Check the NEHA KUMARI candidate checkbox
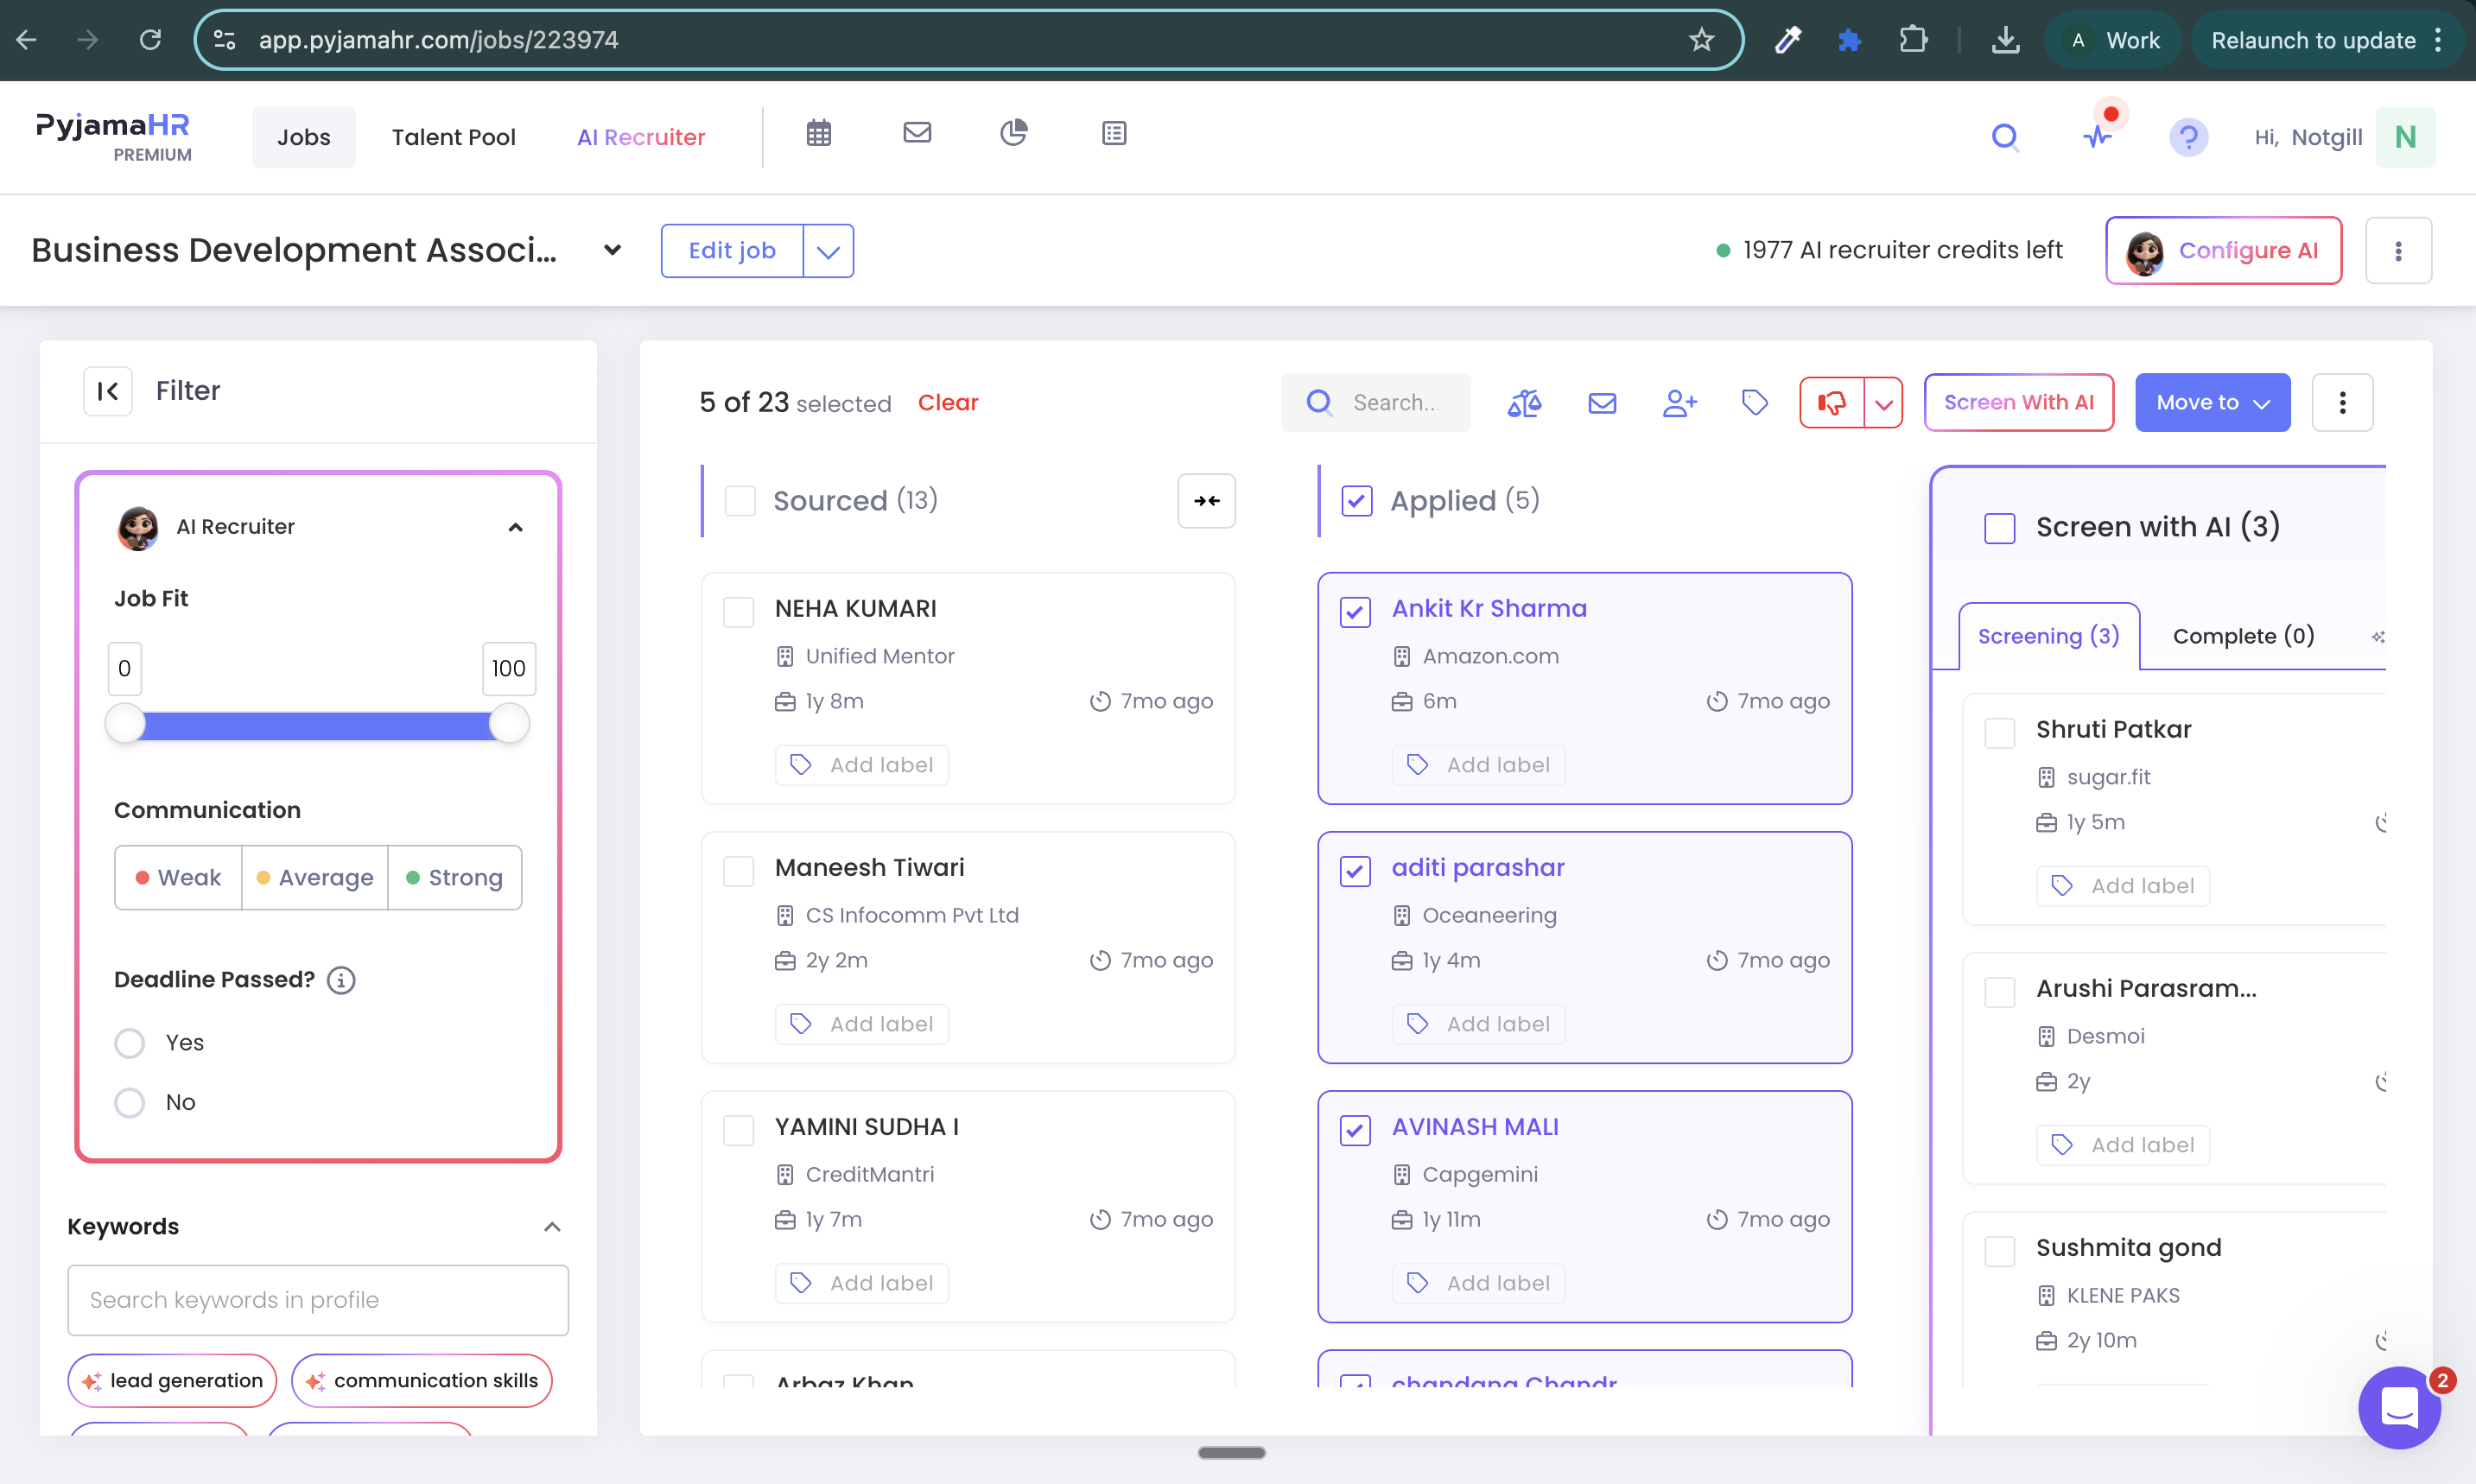Screen dimensions: 2476x1484 (738, 611)
